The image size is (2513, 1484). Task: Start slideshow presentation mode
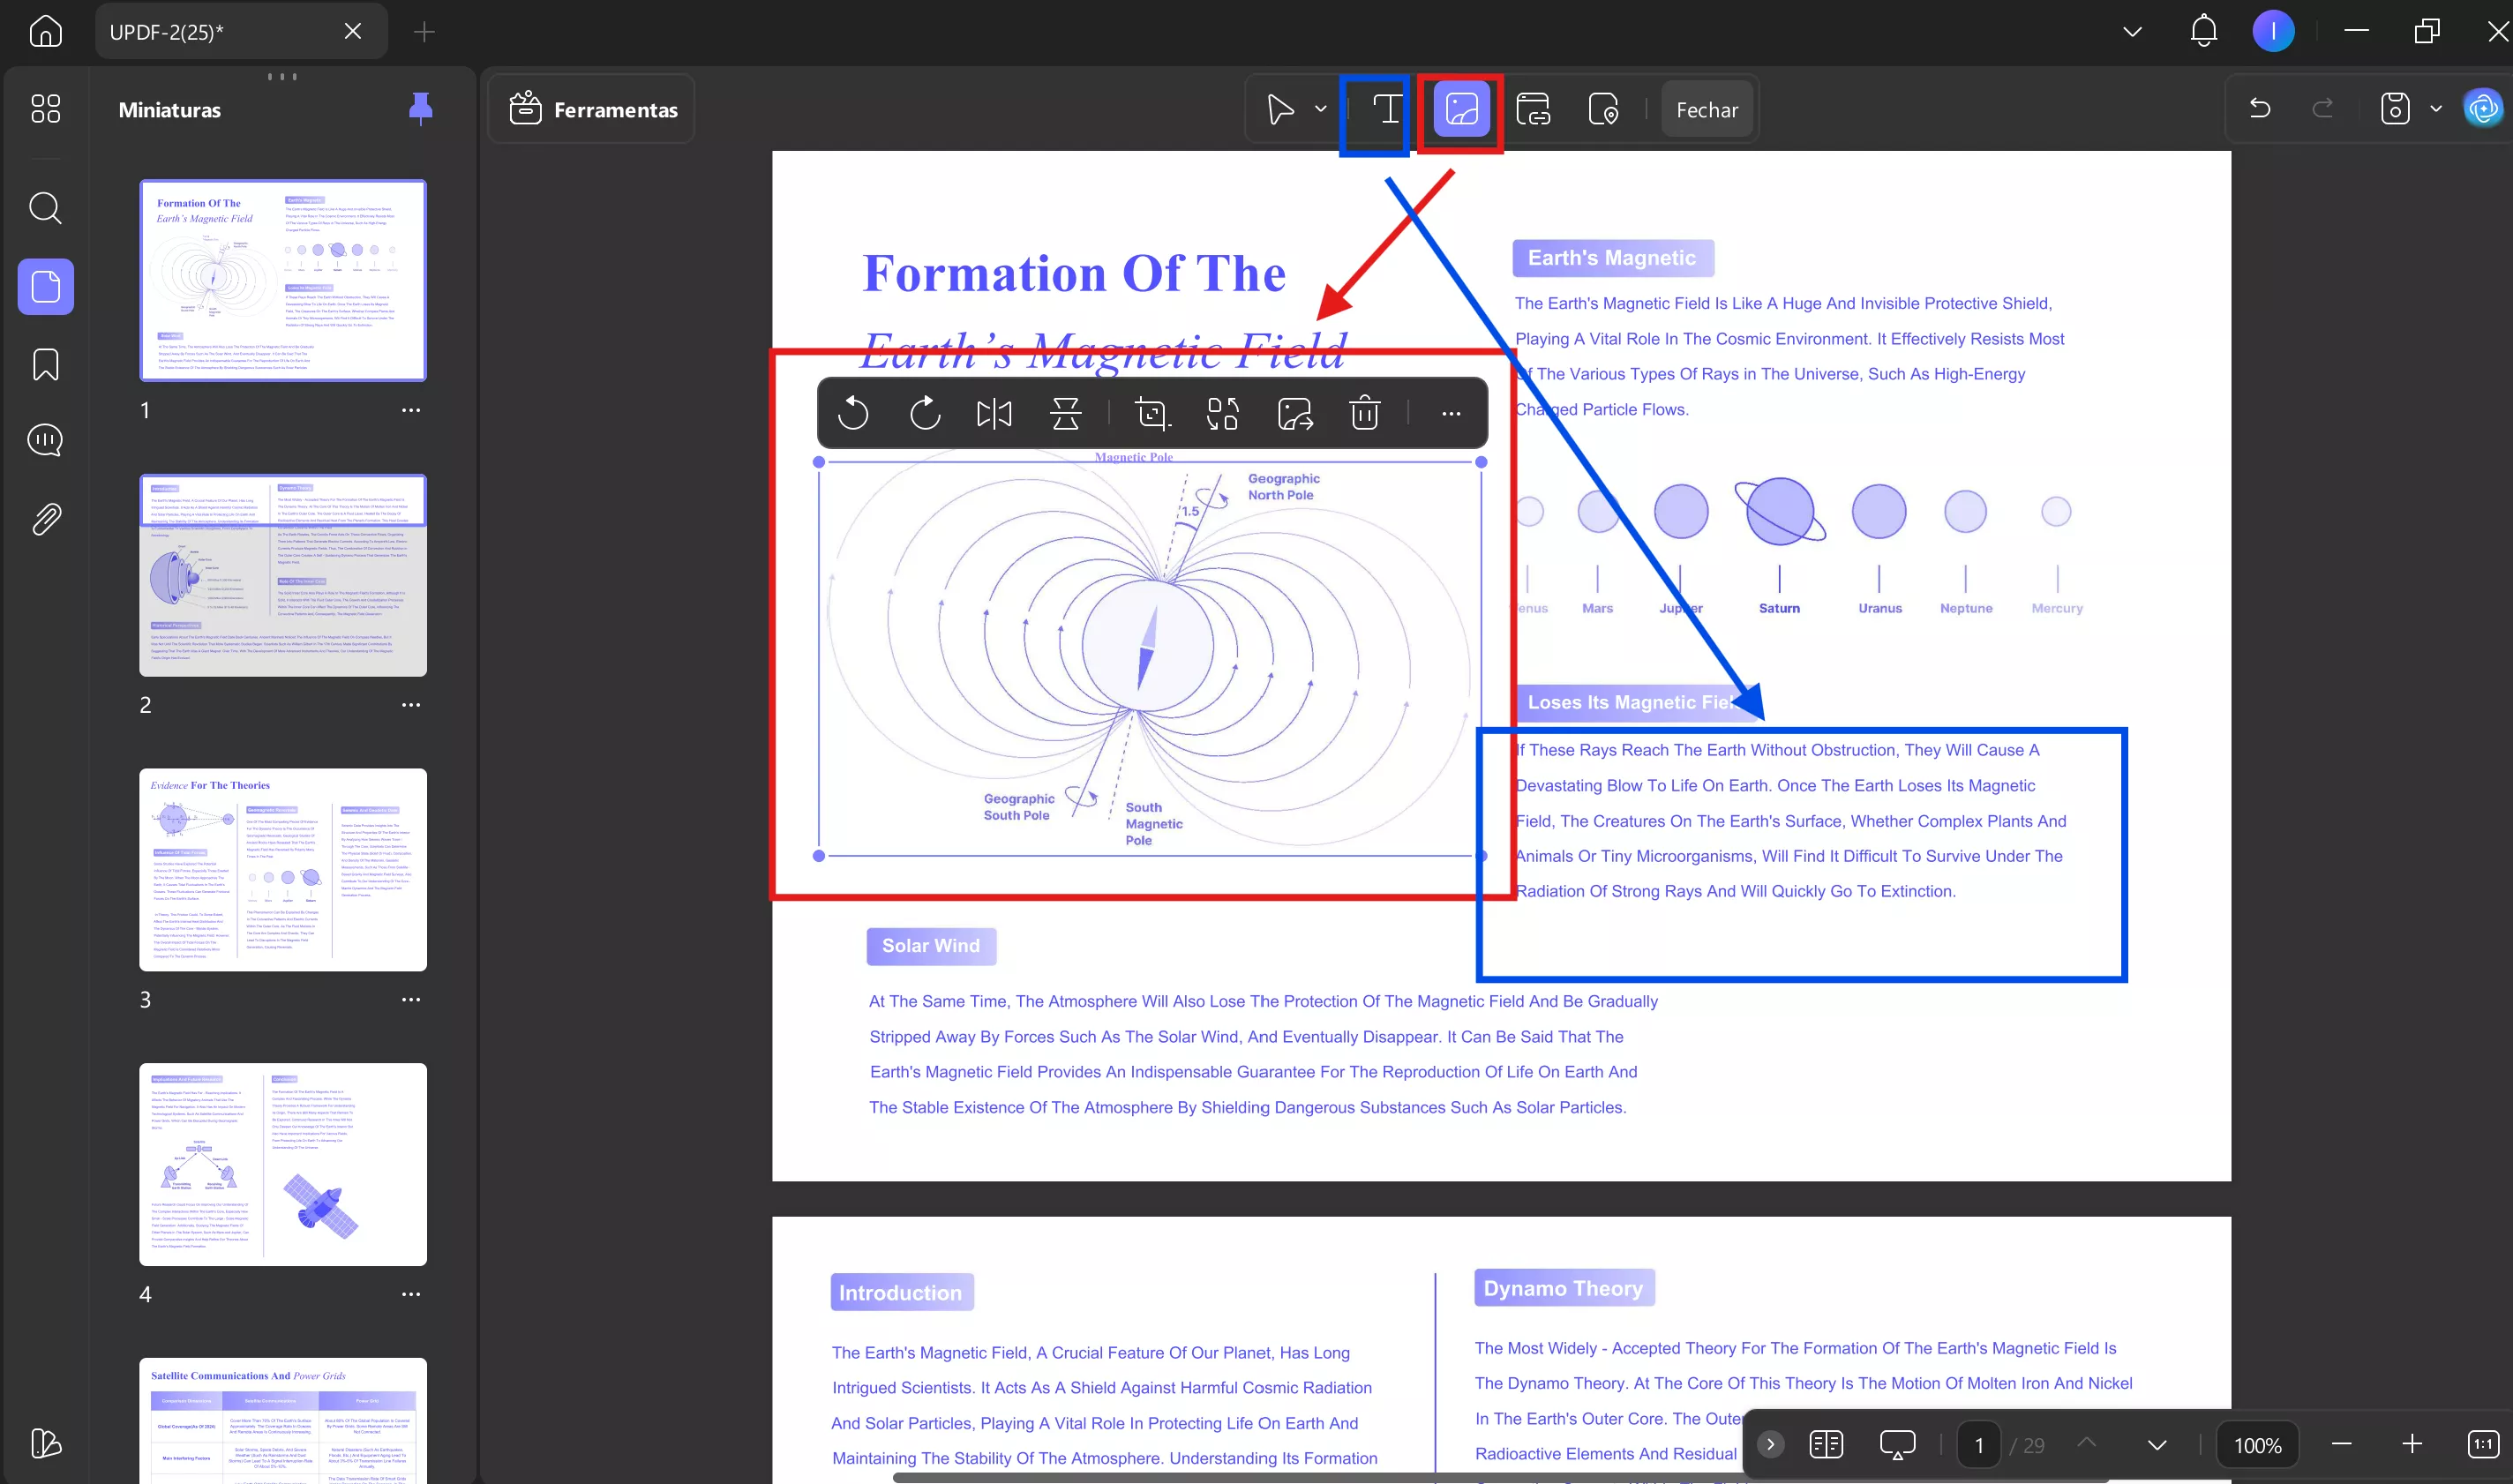[x=1897, y=1445]
